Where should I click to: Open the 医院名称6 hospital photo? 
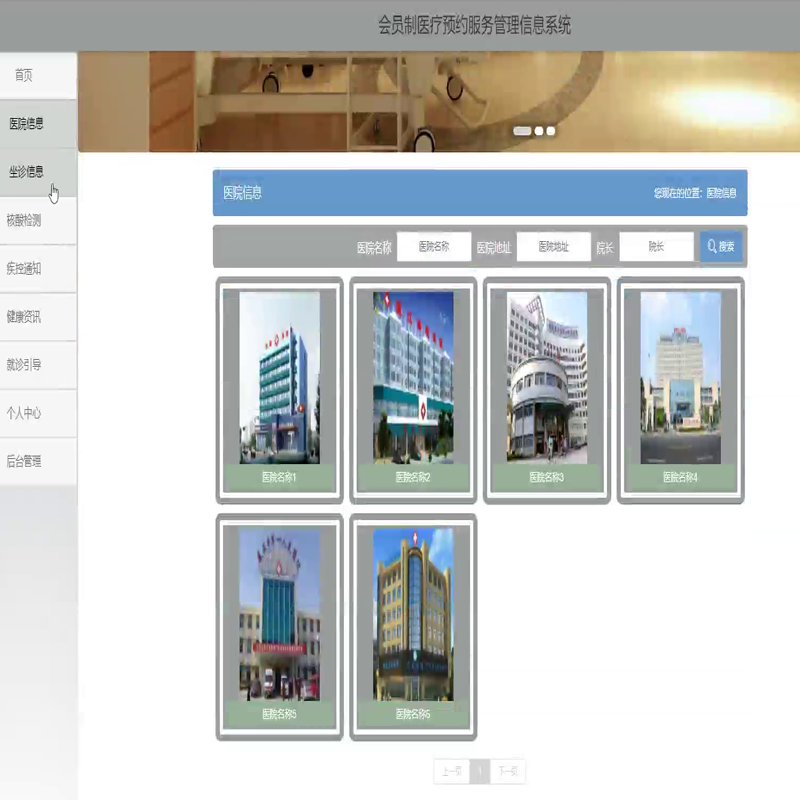pyautogui.click(x=413, y=614)
